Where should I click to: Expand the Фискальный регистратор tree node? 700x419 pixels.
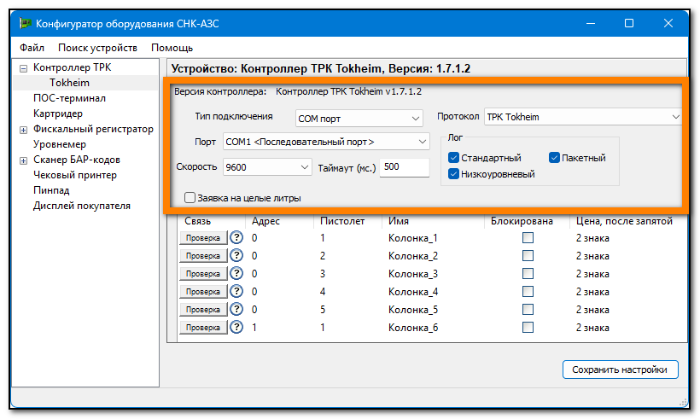[x=23, y=130]
